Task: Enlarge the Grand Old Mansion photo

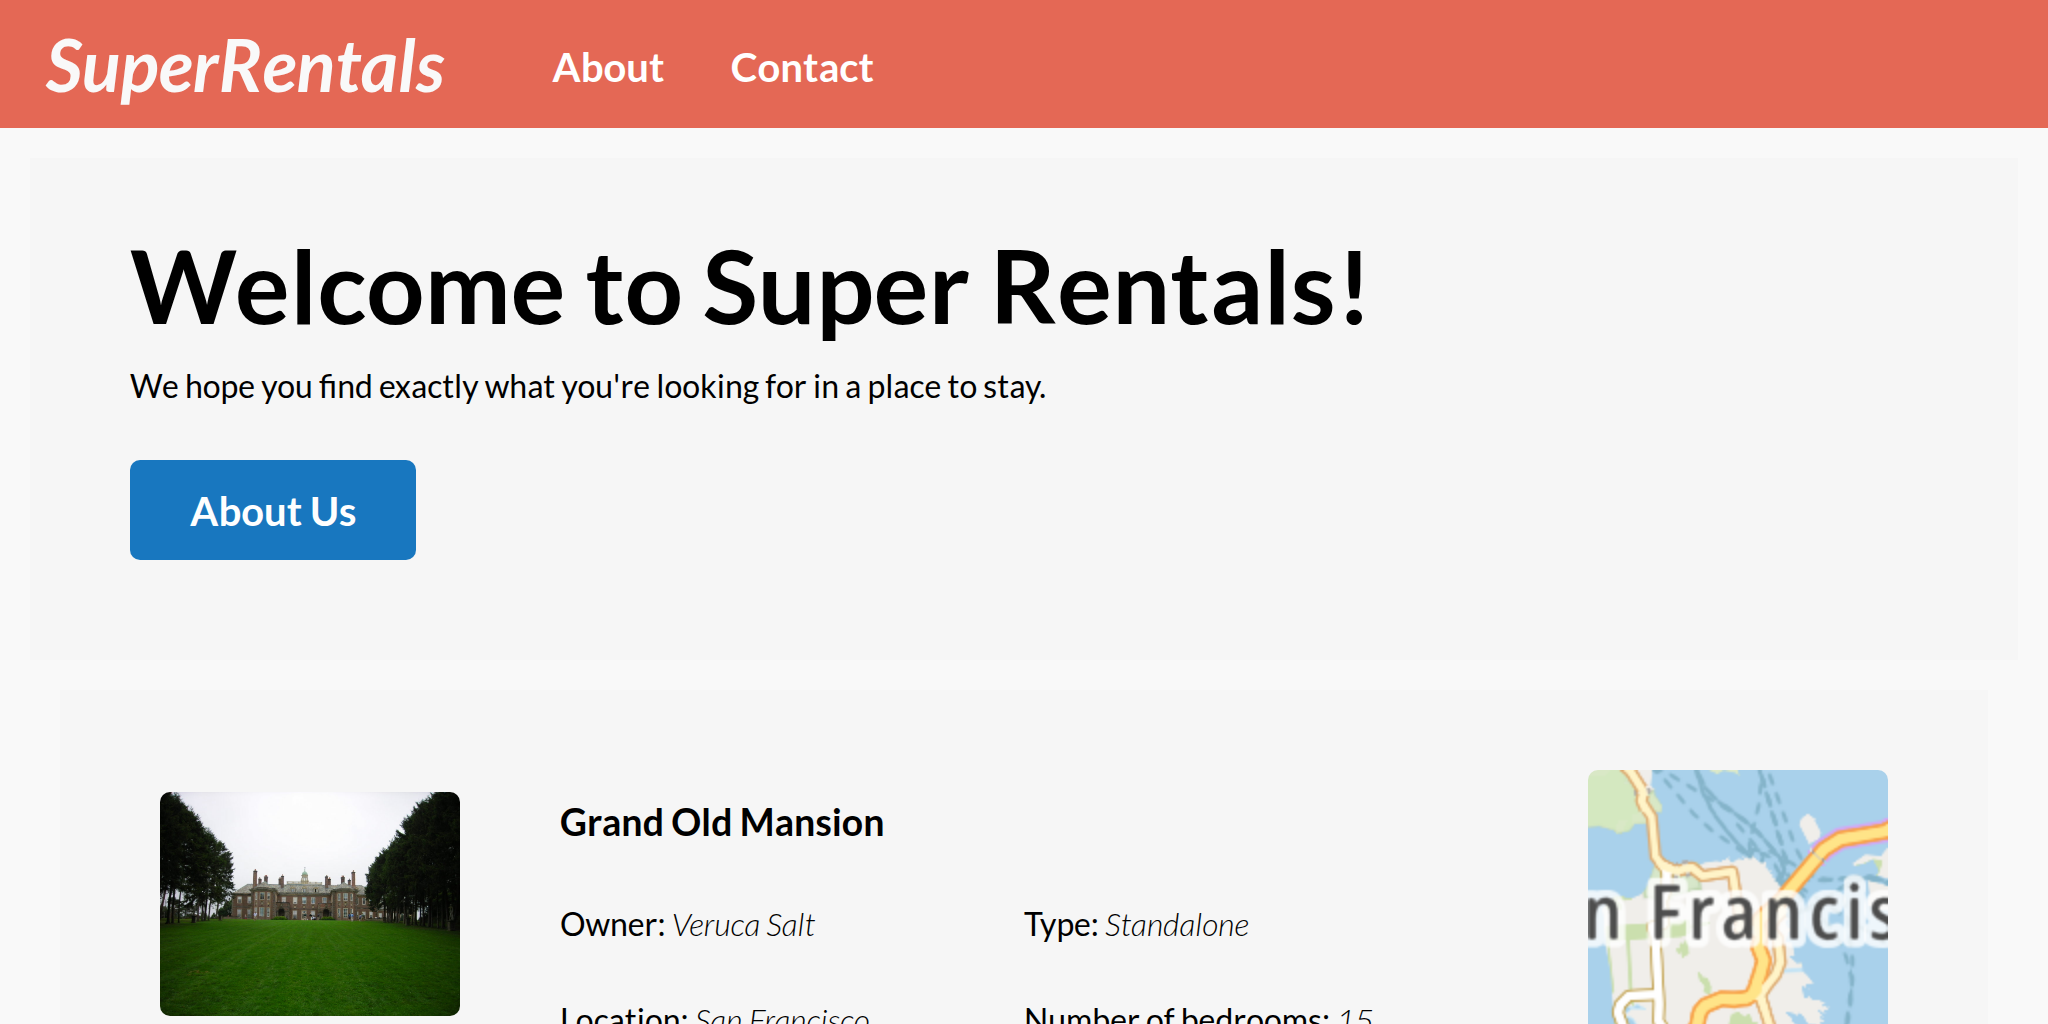Action: tap(310, 903)
